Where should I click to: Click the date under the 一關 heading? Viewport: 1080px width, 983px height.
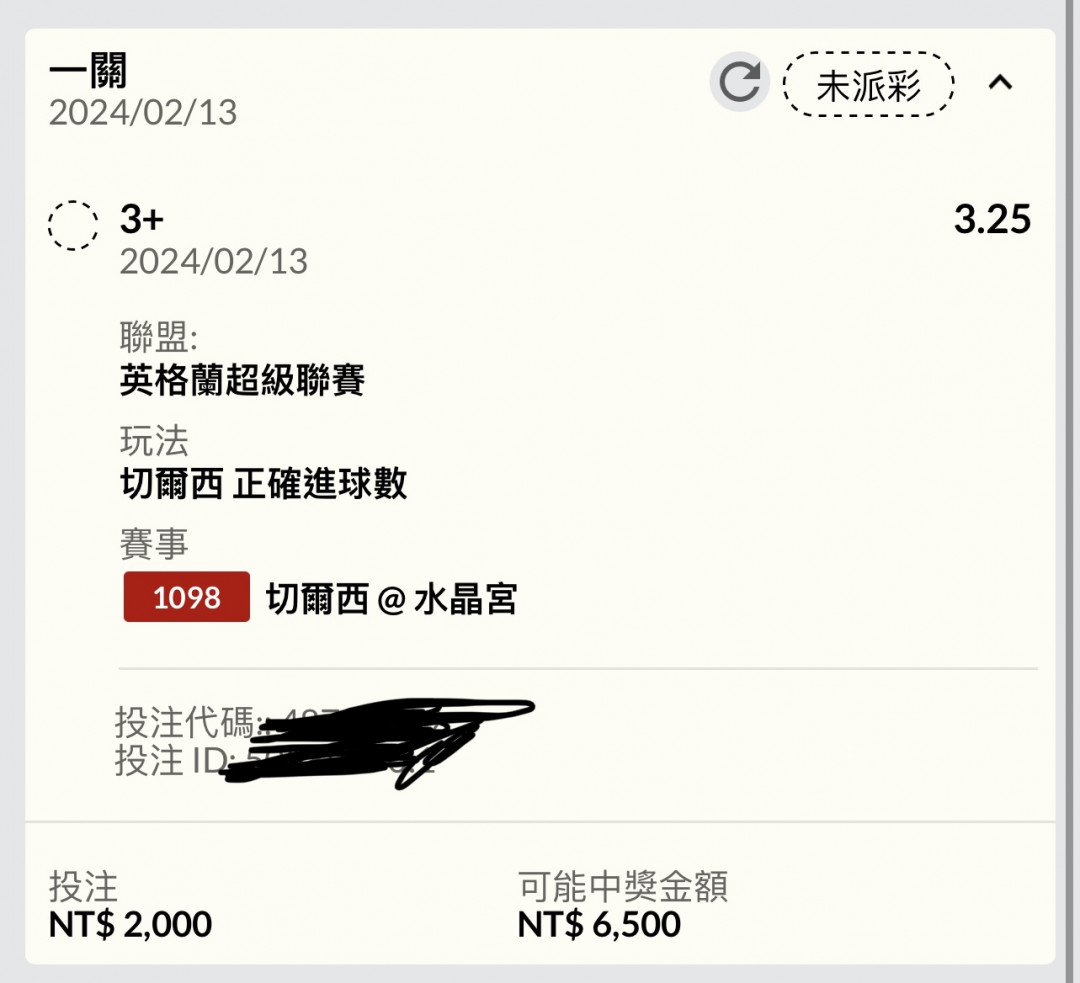click(143, 112)
